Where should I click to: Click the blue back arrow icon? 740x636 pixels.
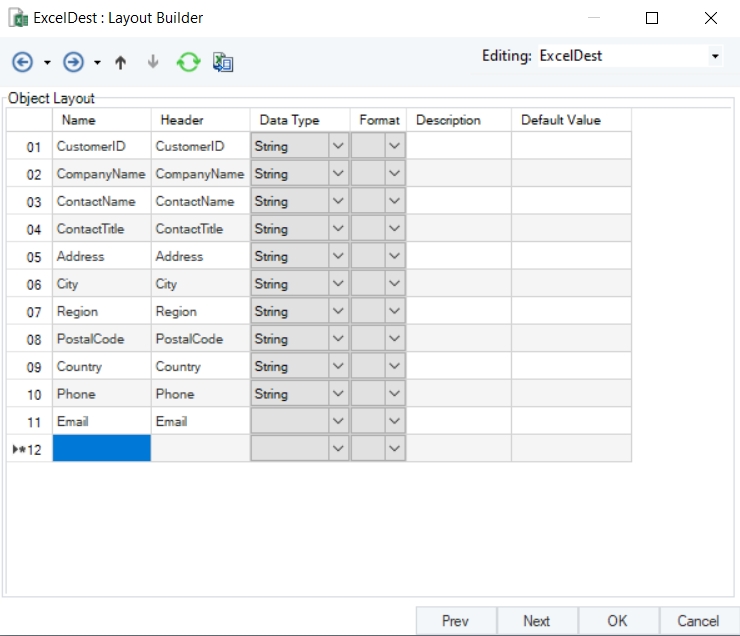[x=22, y=62]
